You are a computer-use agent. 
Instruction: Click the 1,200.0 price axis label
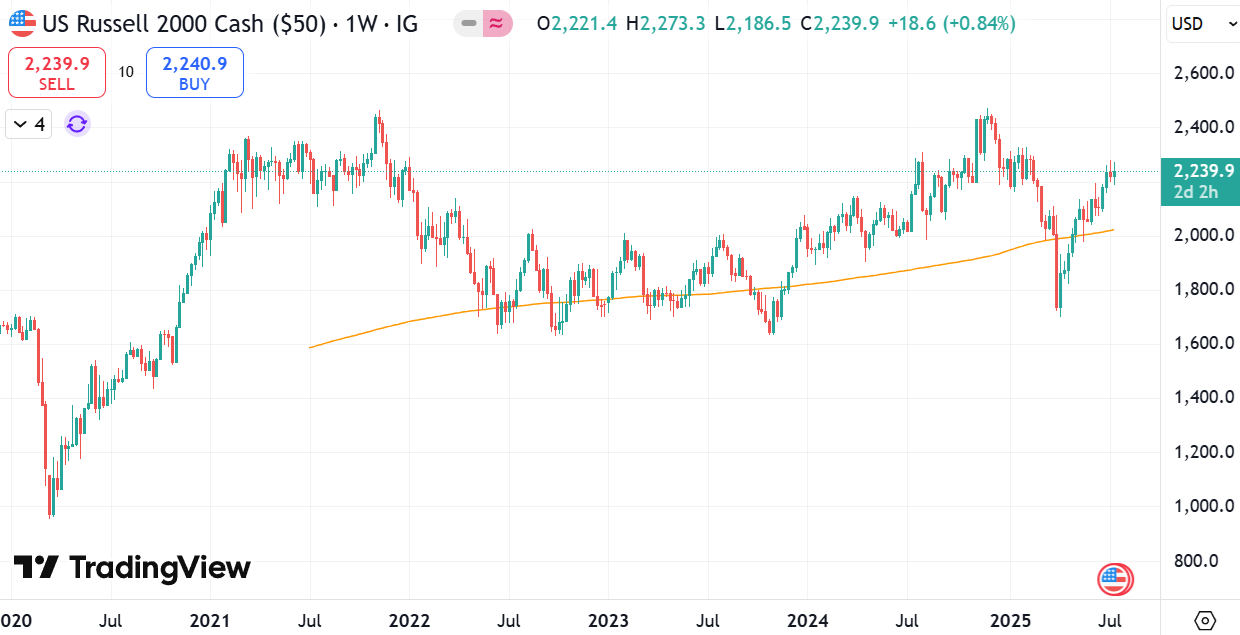click(x=1203, y=451)
